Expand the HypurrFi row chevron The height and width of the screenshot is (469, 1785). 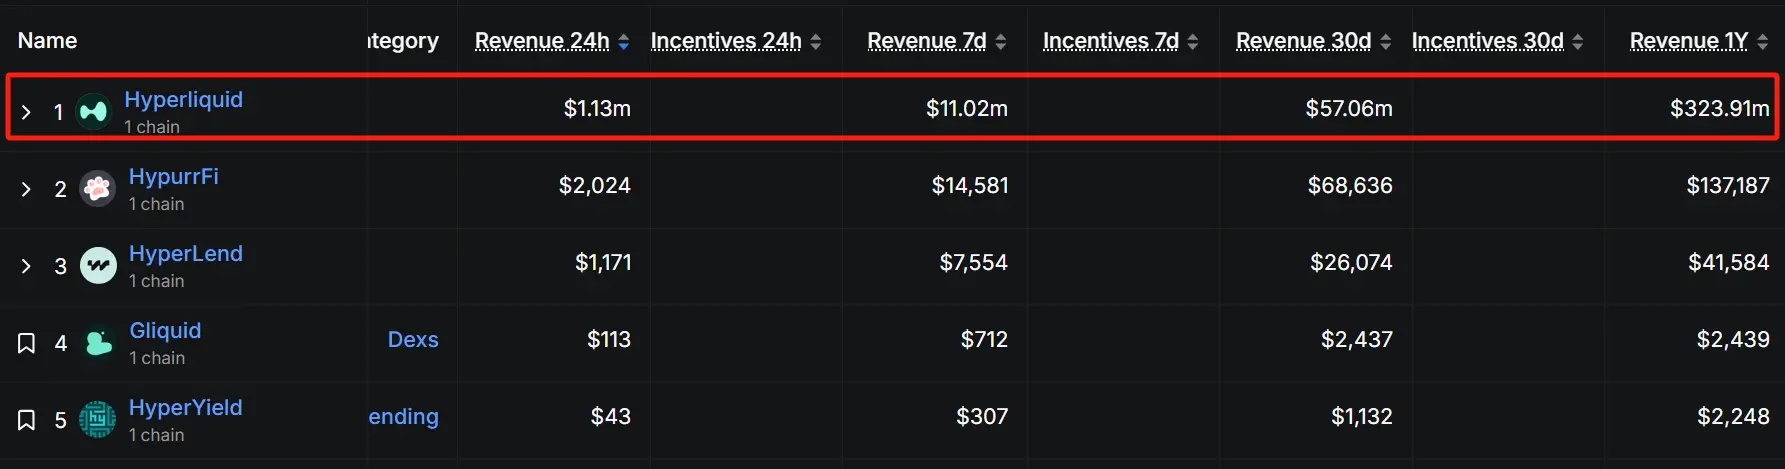tap(27, 189)
